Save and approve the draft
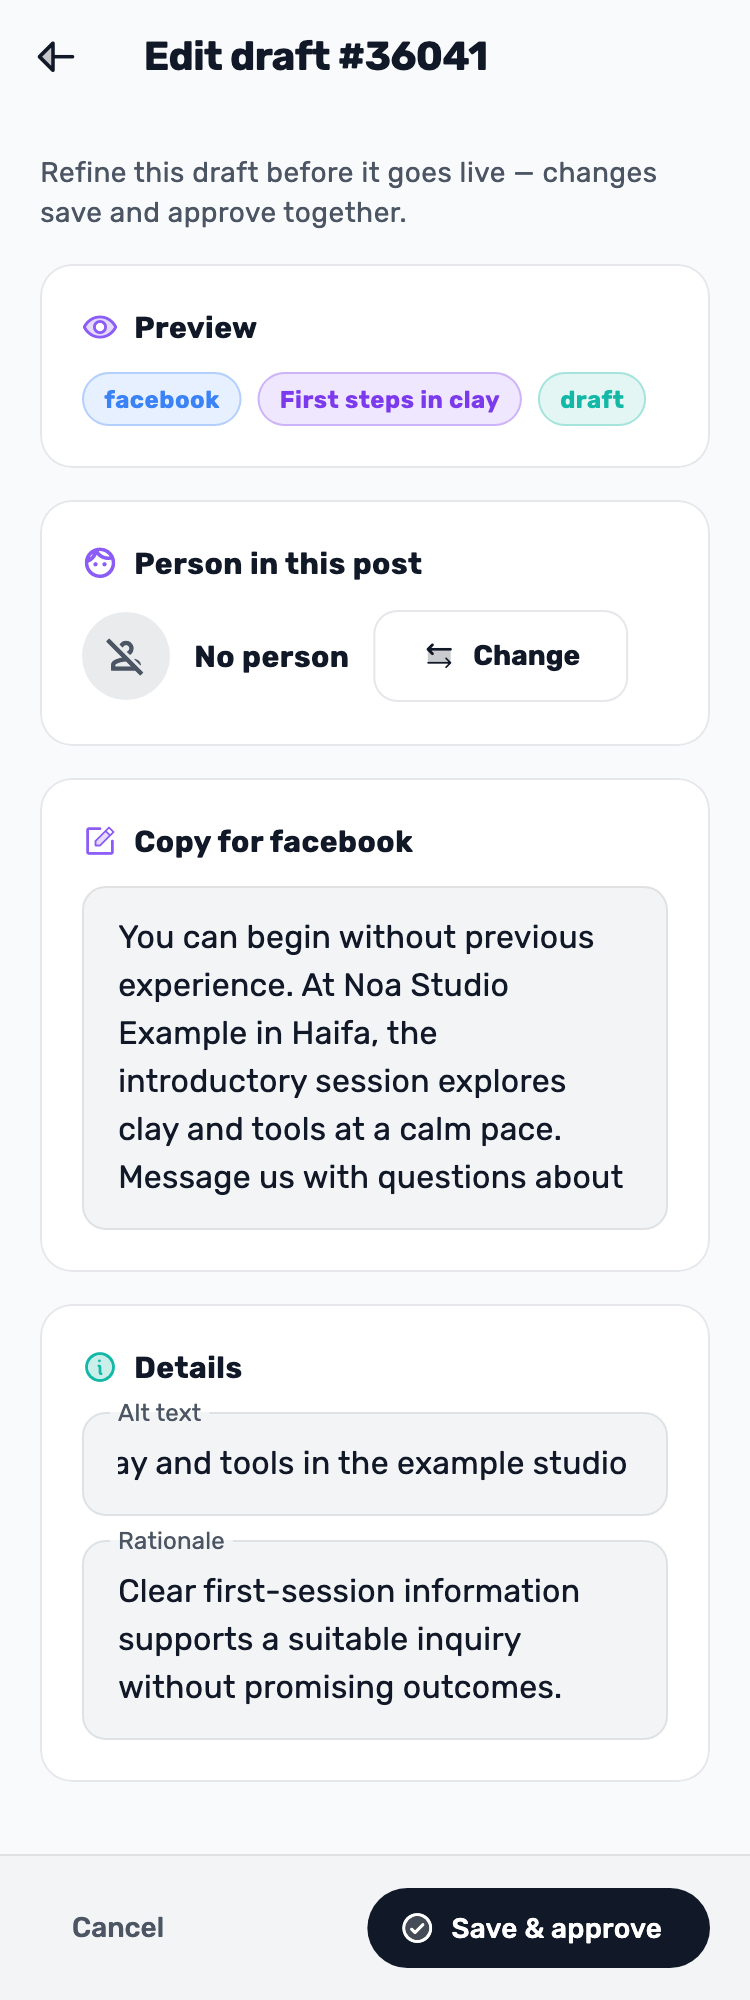 coord(539,1928)
